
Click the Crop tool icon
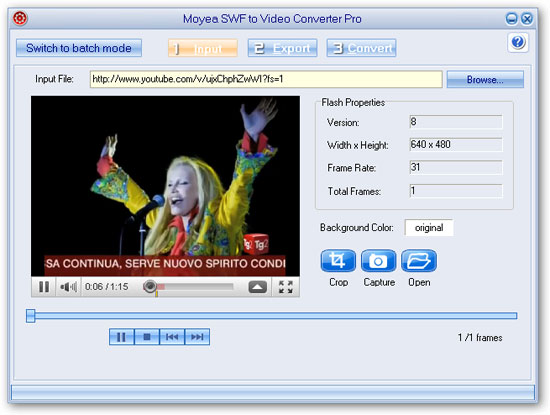[x=338, y=261]
